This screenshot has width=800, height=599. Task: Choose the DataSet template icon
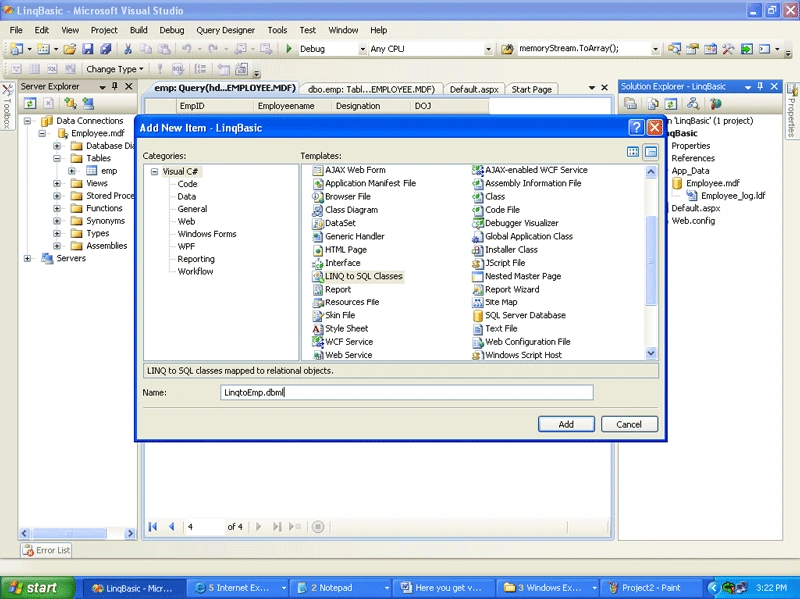[x=317, y=223]
